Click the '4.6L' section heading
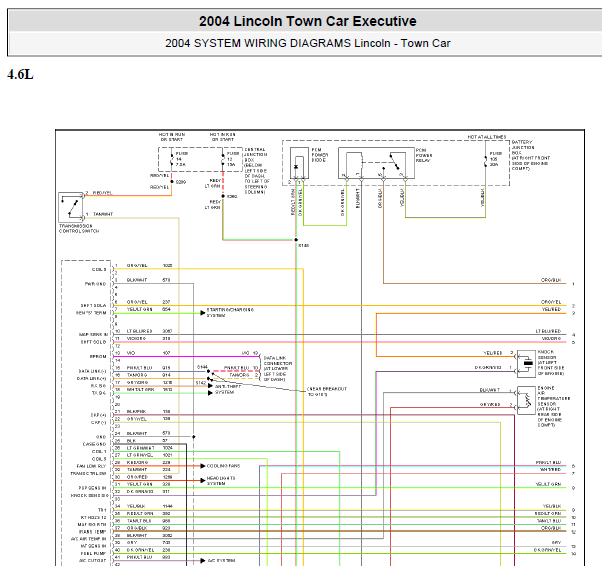Screen dimensions: 602x566 coord(20,74)
